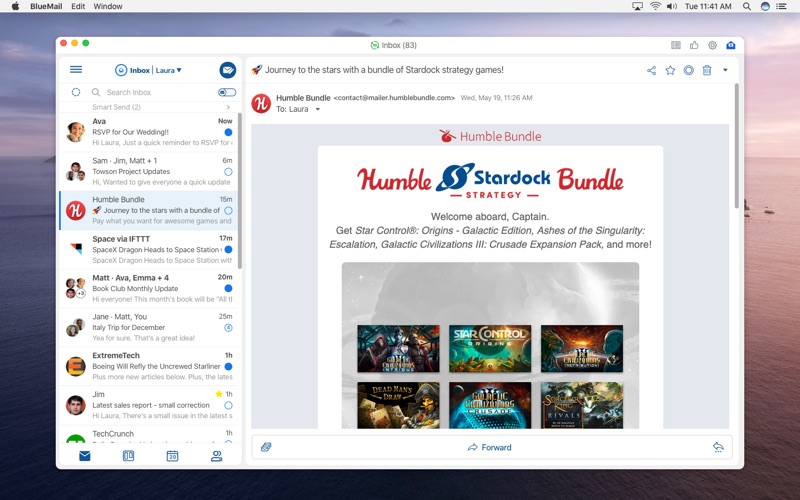
Task: Open the ExtremeTech Boeing Starliner email
Action: pos(148,366)
